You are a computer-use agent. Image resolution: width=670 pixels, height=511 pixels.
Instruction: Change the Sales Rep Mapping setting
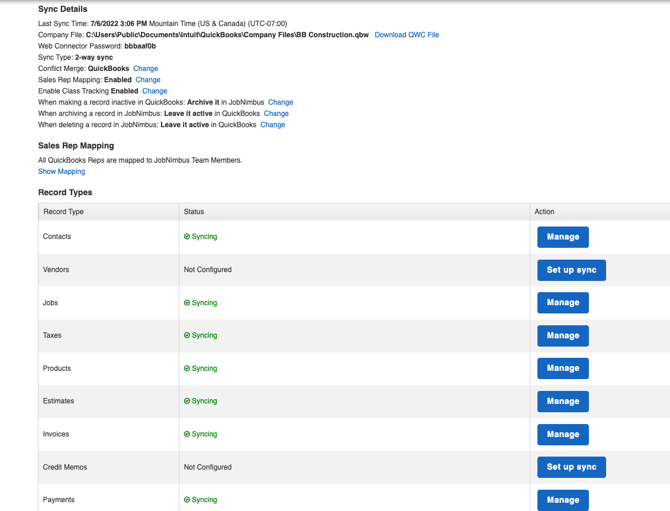[x=148, y=80]
